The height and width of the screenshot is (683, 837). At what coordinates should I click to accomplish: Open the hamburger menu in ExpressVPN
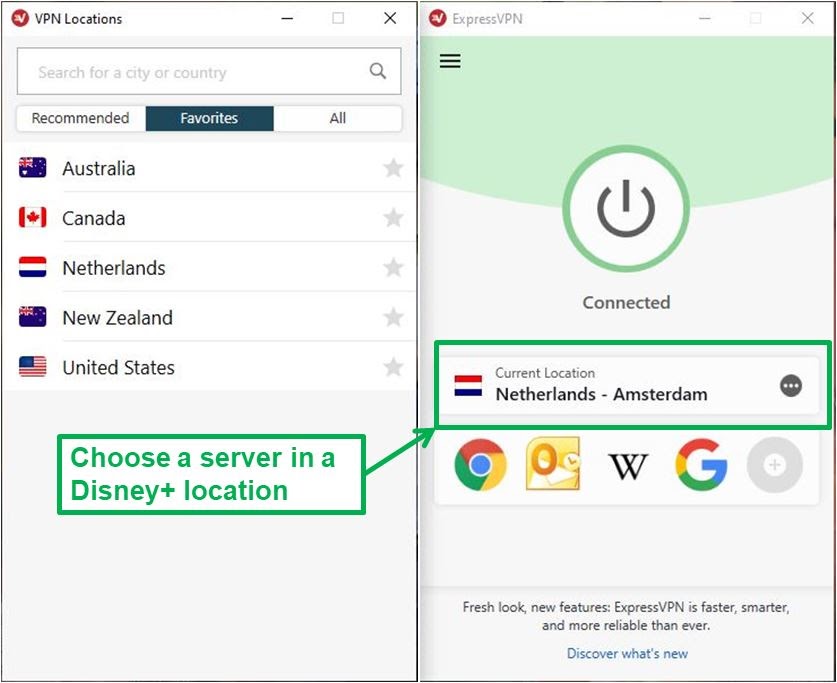point(450,61)
